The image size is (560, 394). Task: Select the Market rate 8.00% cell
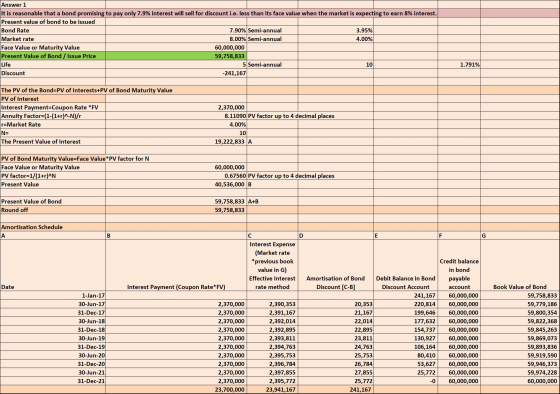click(x=176, y=39)
